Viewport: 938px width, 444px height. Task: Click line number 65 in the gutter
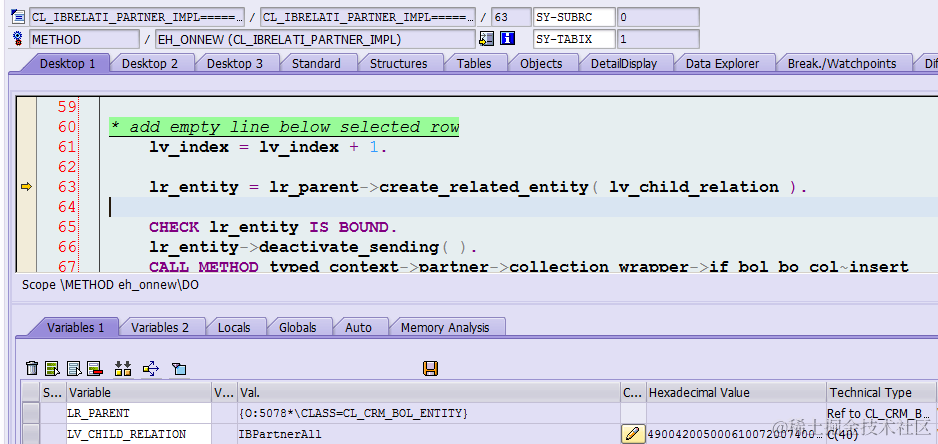pos(67,227)
